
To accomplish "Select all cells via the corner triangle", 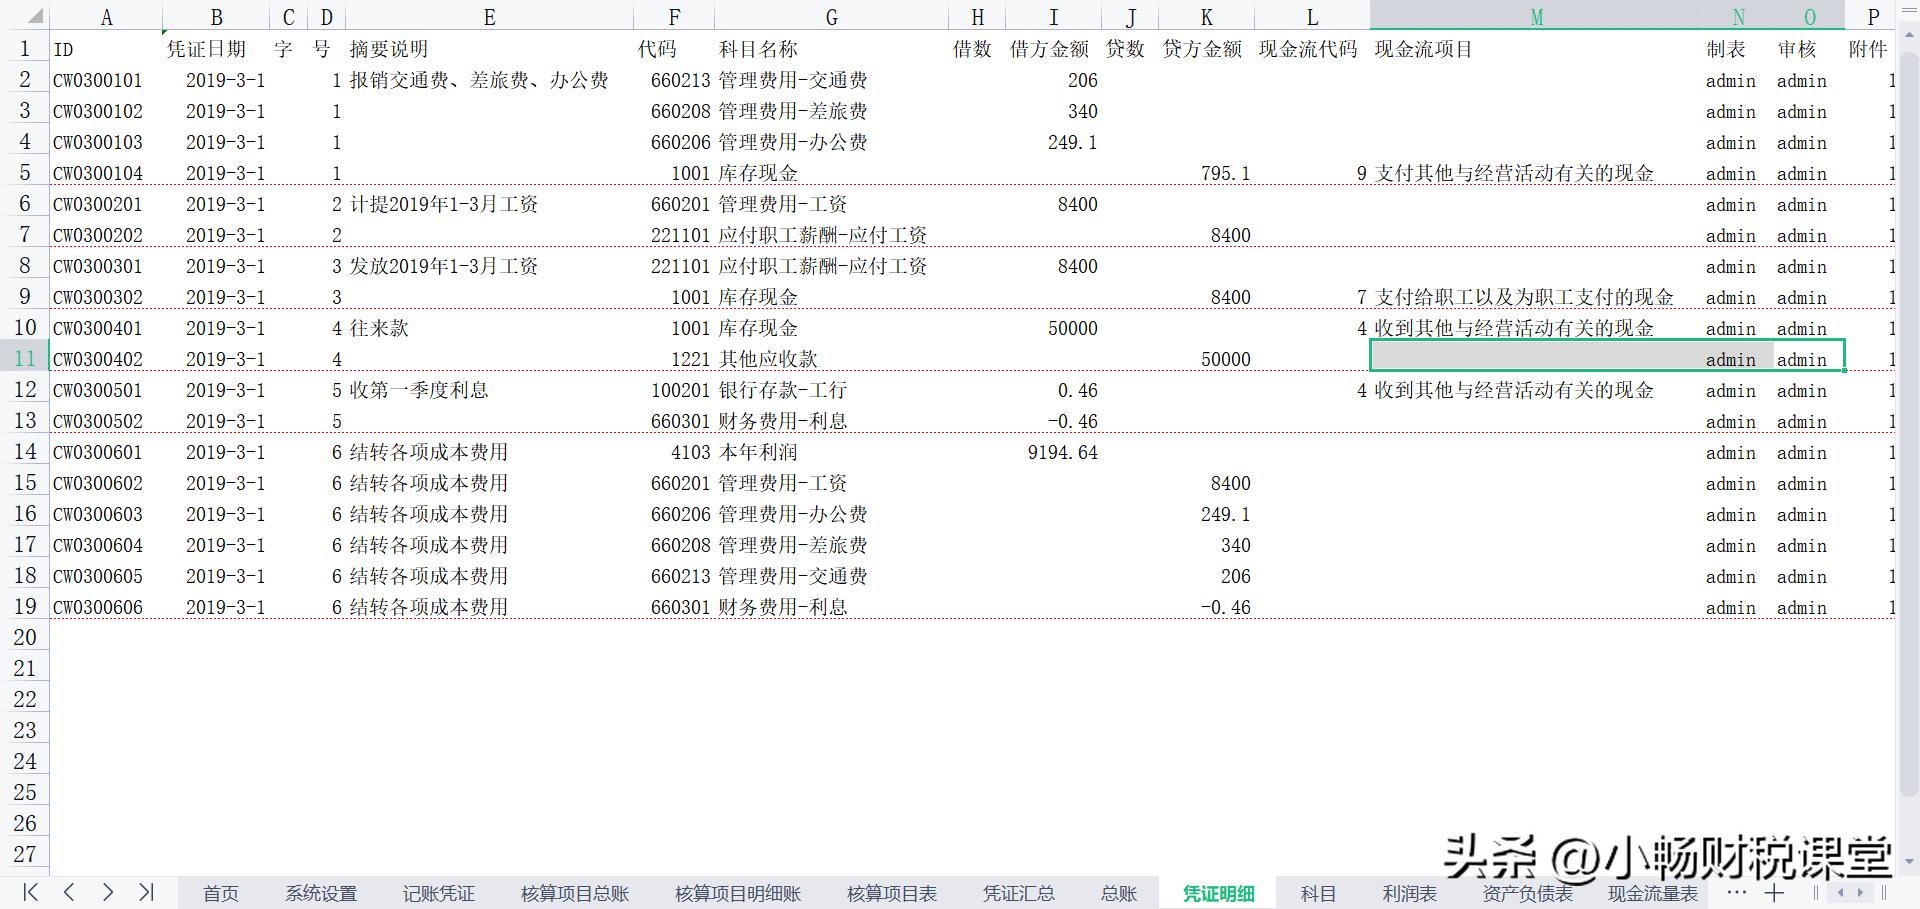I will click(36, 16).
